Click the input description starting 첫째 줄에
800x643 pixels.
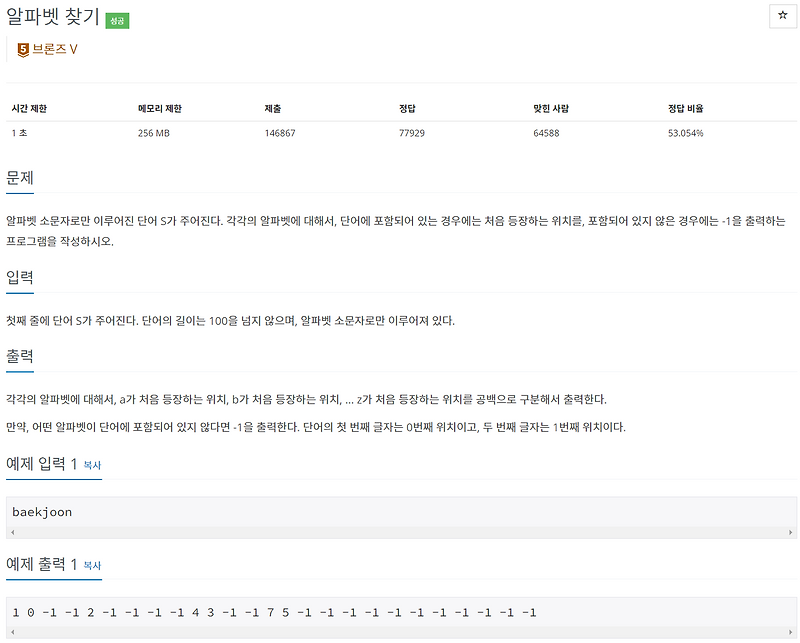click(x=230, y=321)
